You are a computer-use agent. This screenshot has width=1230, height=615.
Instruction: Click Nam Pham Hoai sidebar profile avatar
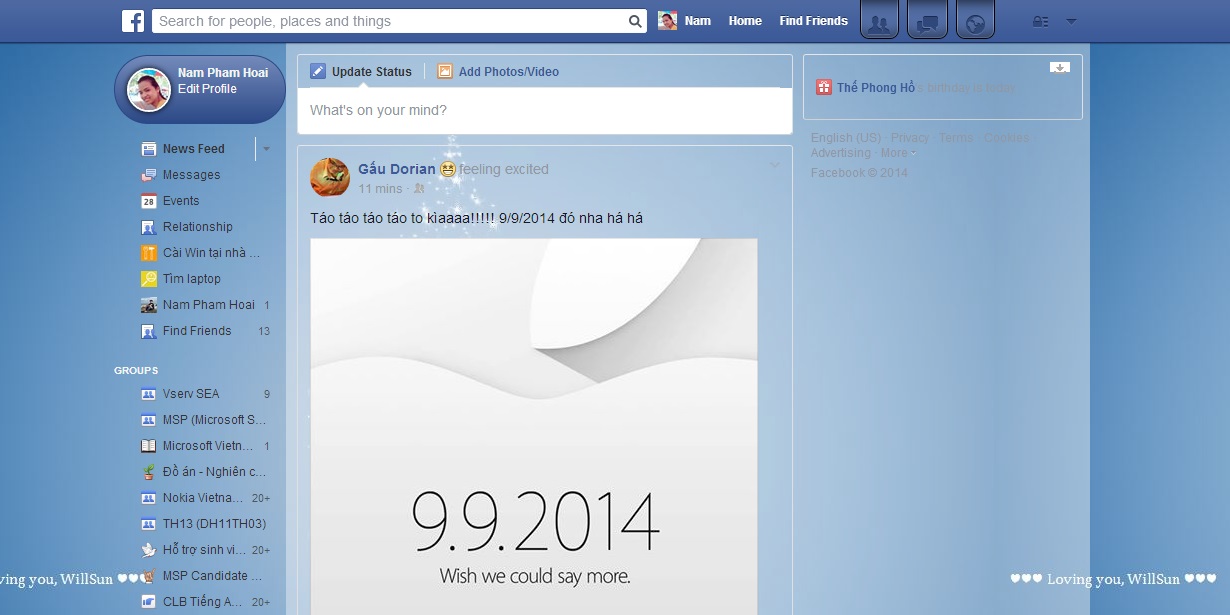pos(148,90)
